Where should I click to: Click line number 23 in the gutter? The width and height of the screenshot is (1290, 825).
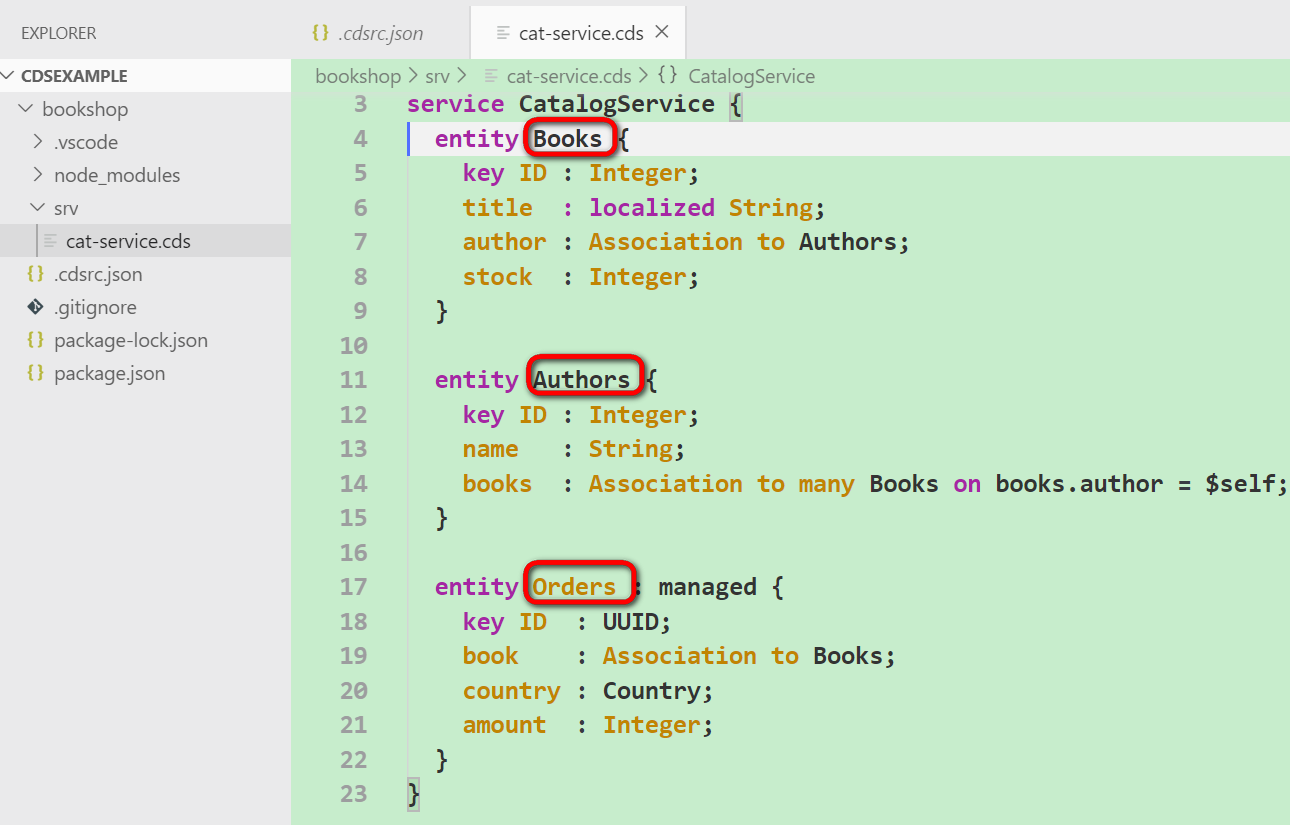[x=353, y=794]
